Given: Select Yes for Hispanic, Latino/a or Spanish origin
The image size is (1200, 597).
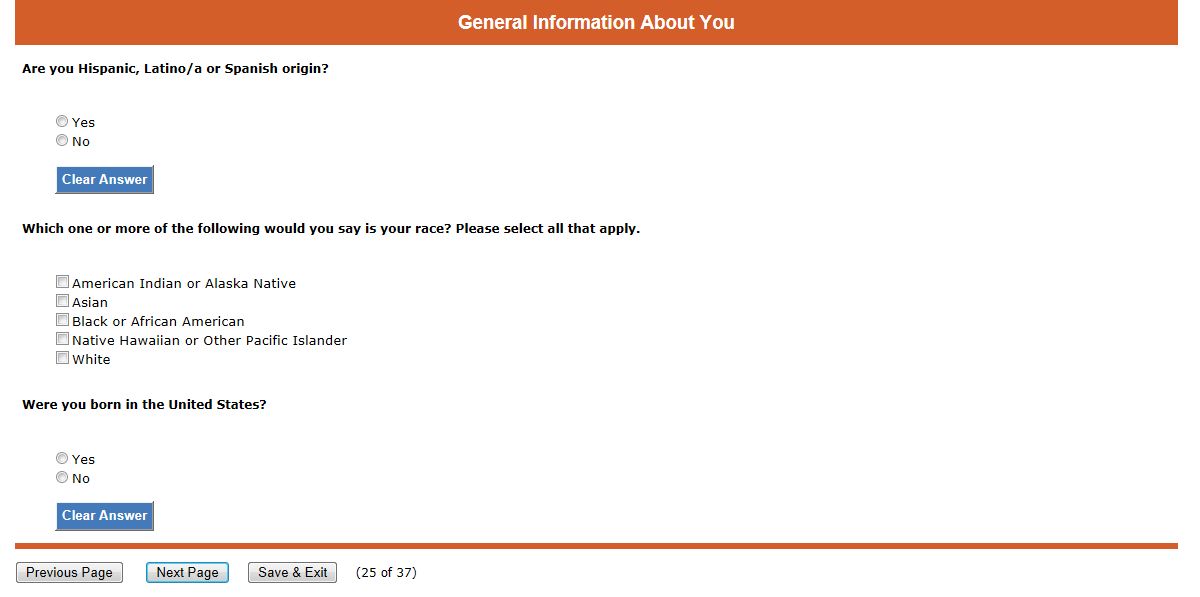Looking at the screenshot, I should pyautogui.click(x=62, y=122).
